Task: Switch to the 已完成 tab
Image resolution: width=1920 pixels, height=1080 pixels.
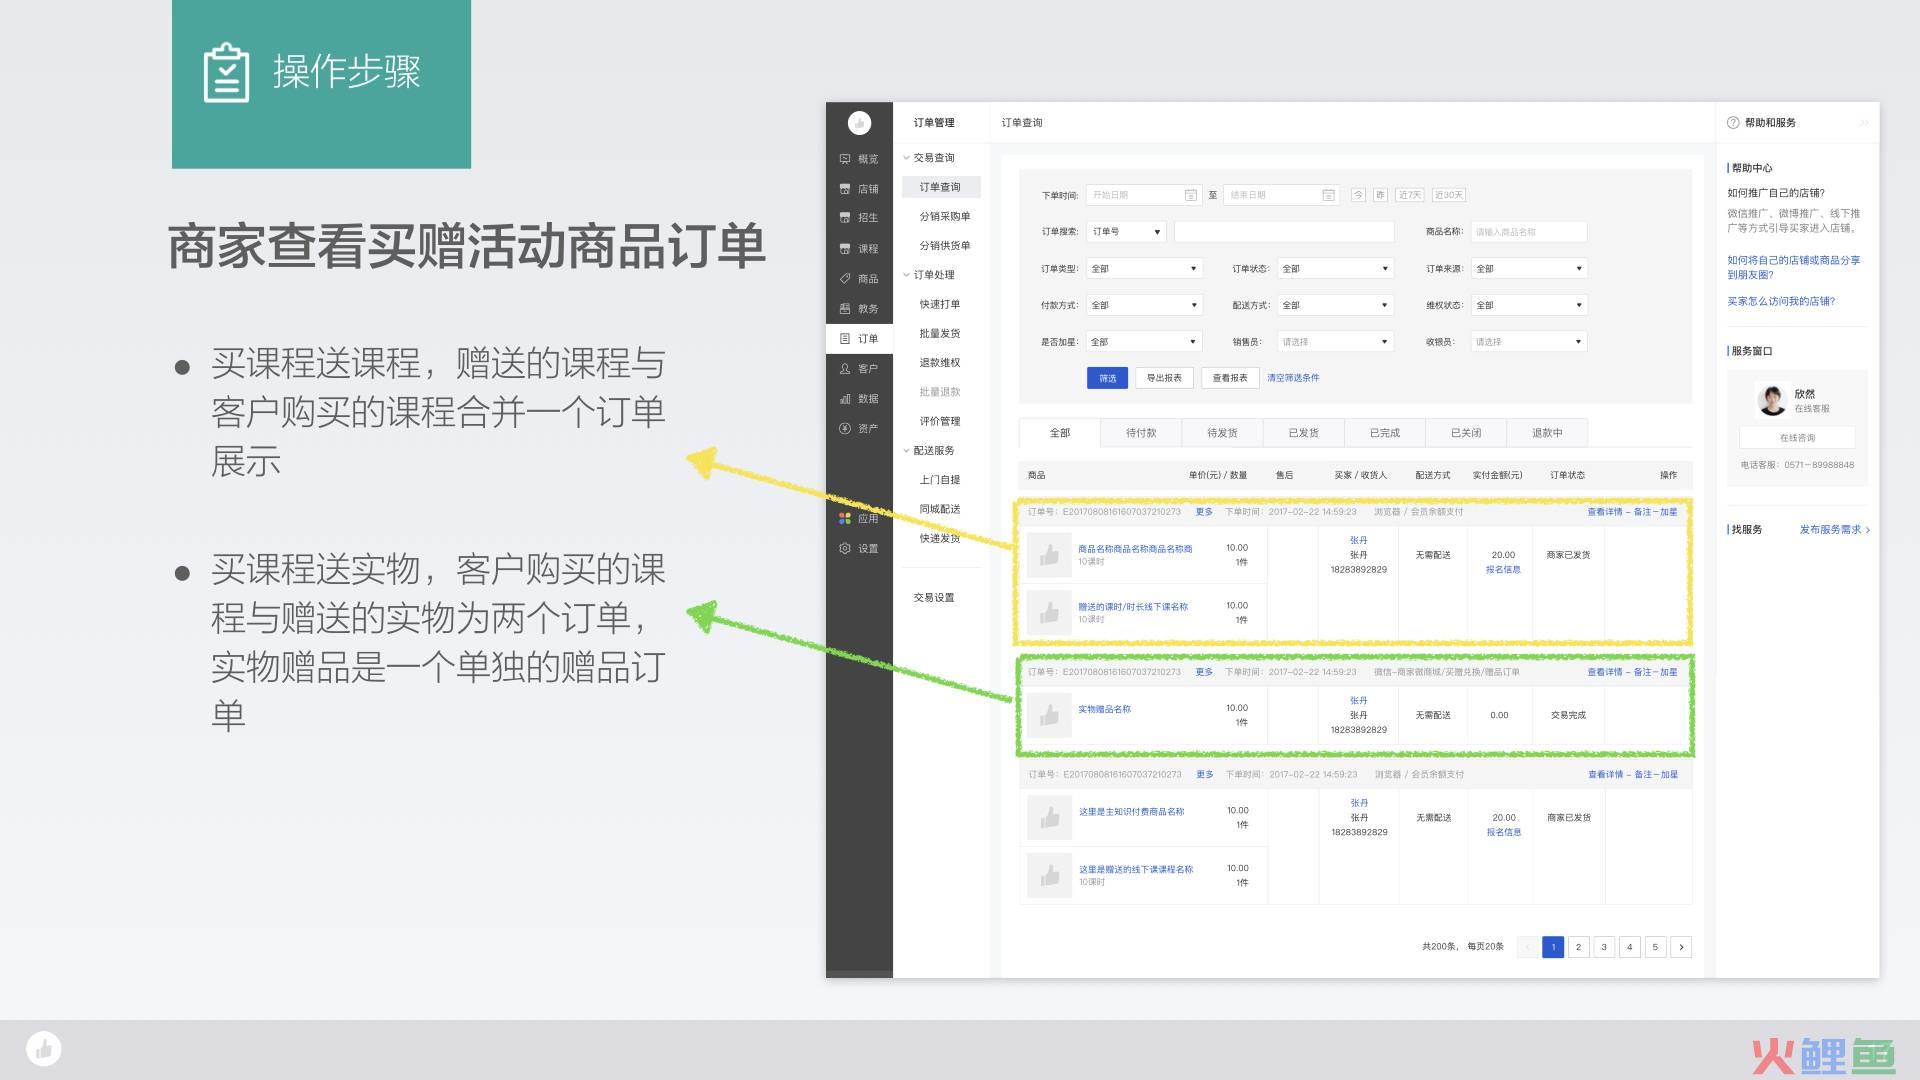Action: pos(1385,433)
